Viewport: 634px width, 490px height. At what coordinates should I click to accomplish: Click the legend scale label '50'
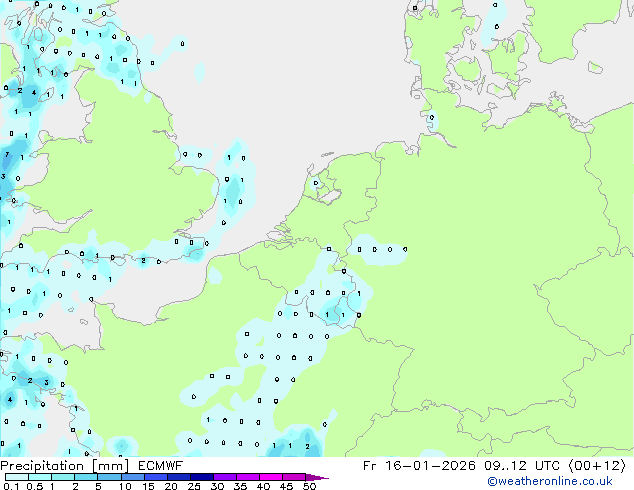[309, 486]
